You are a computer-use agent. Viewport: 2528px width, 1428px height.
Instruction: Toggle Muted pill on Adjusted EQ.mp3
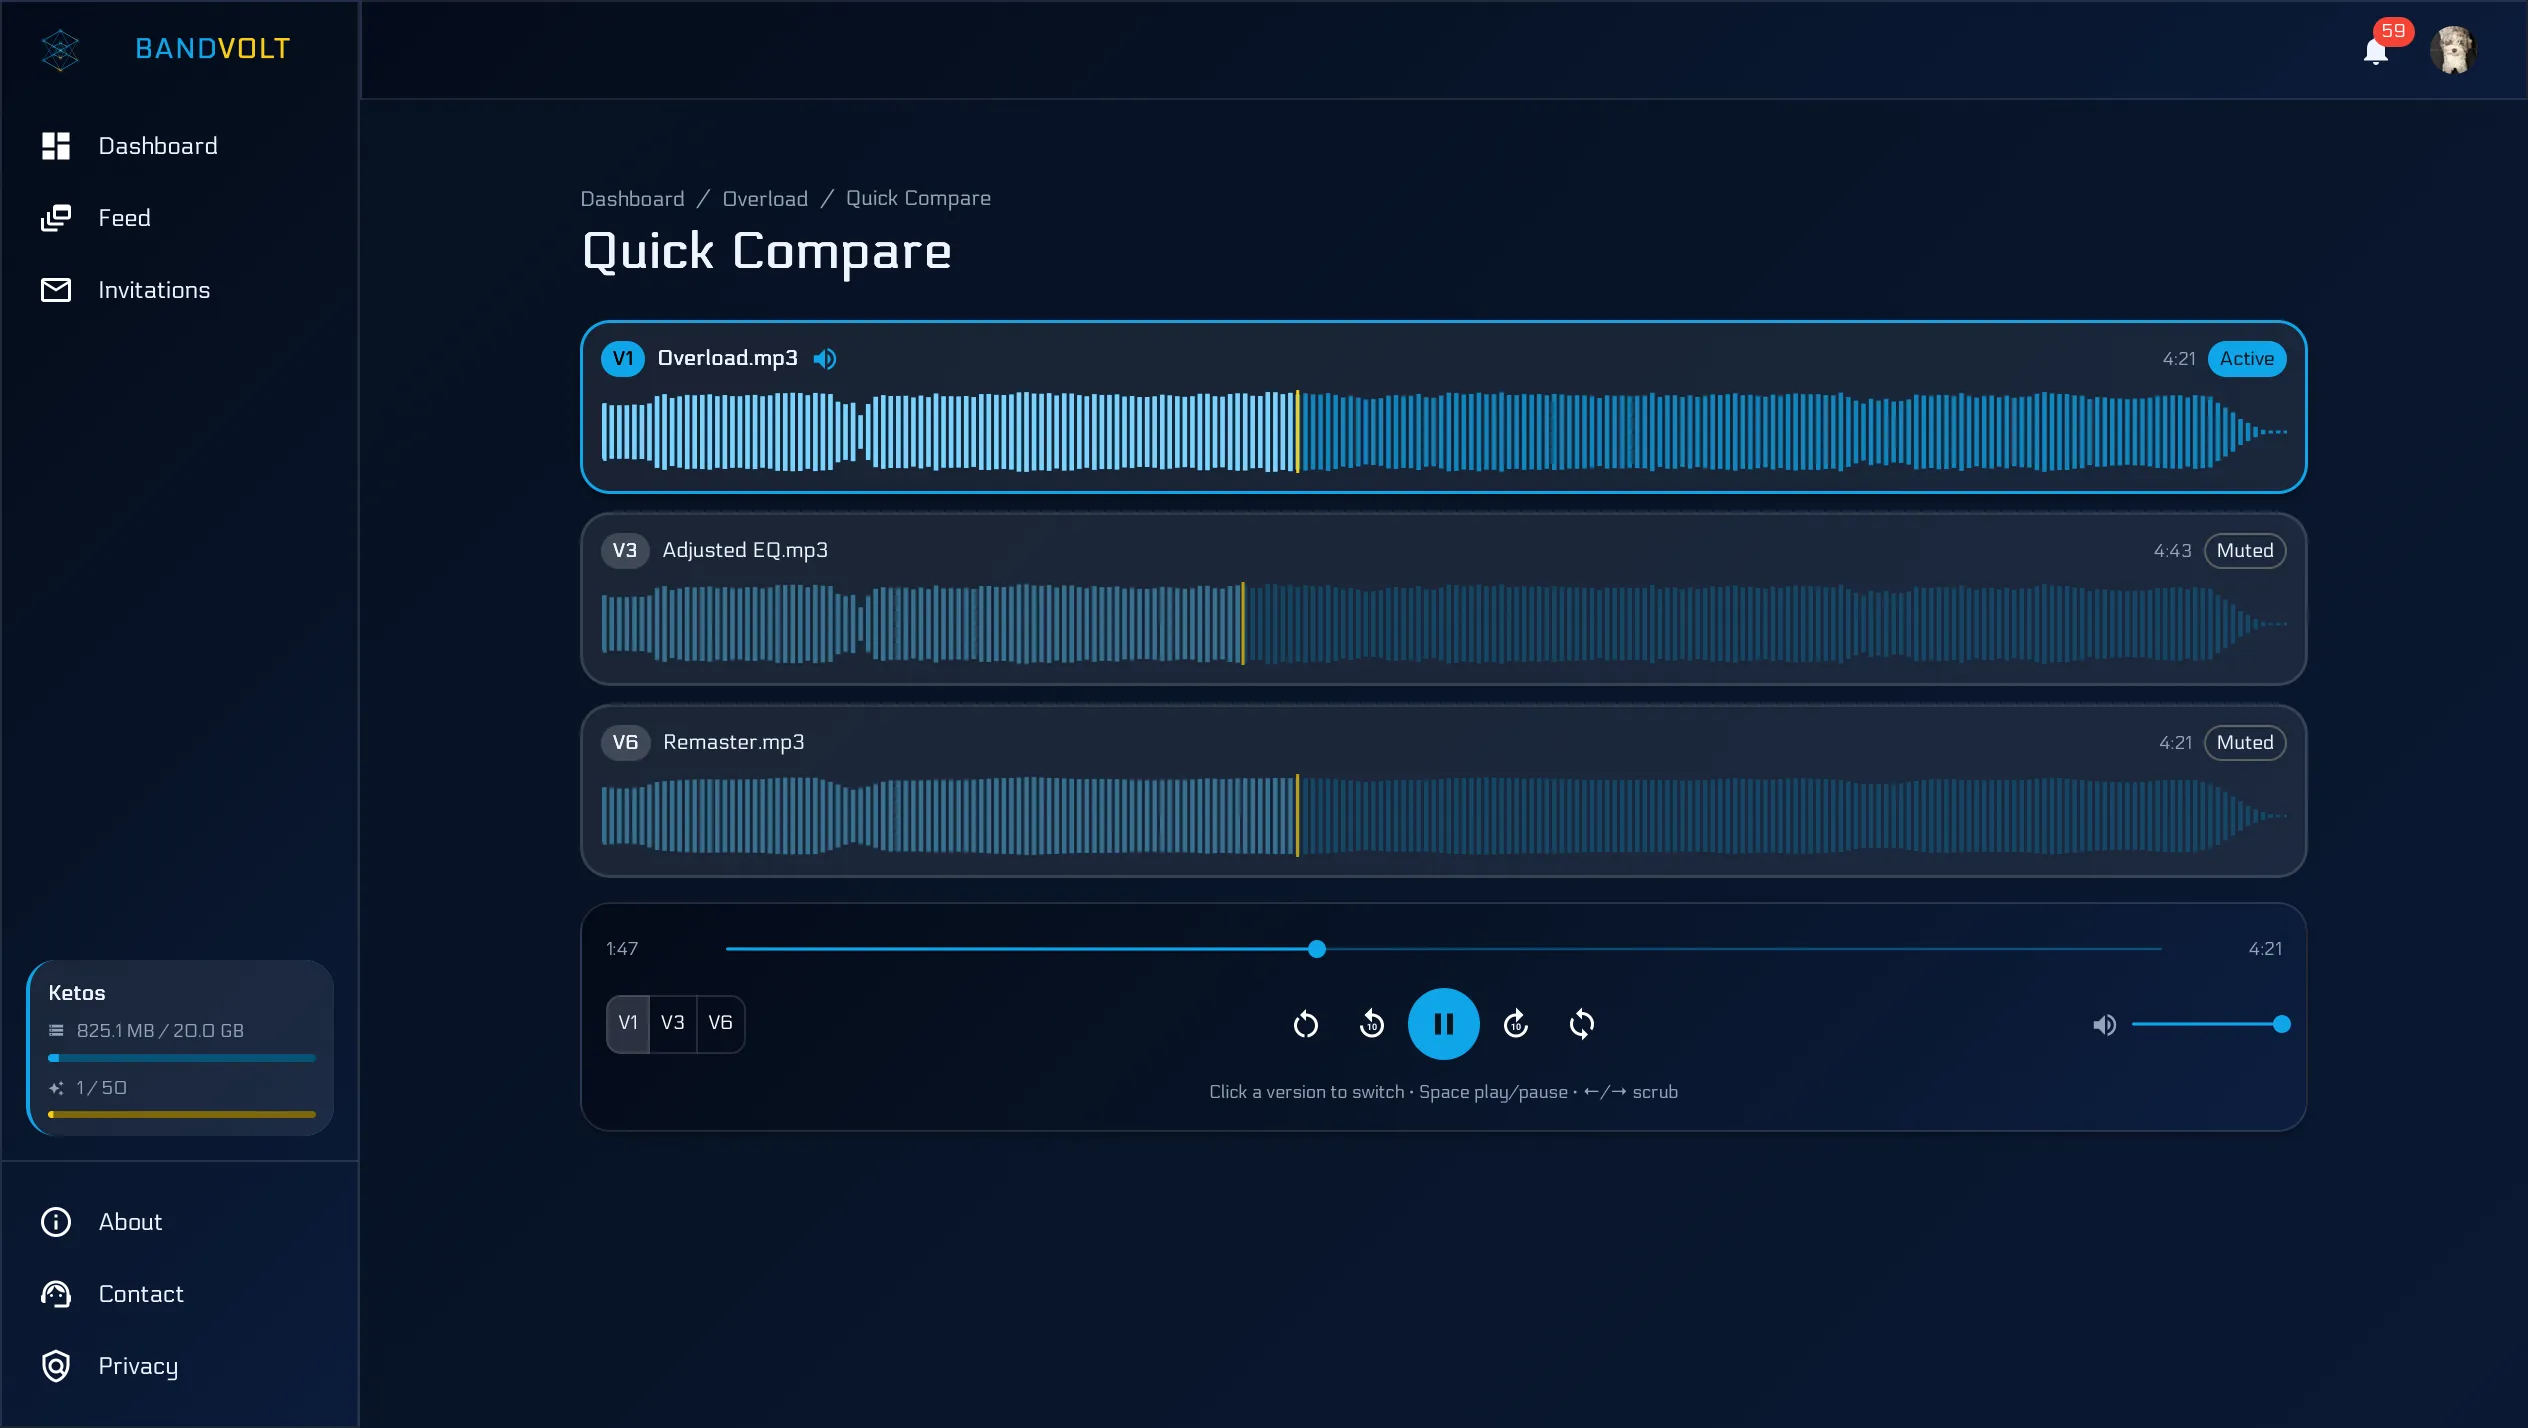(2245, 551)
